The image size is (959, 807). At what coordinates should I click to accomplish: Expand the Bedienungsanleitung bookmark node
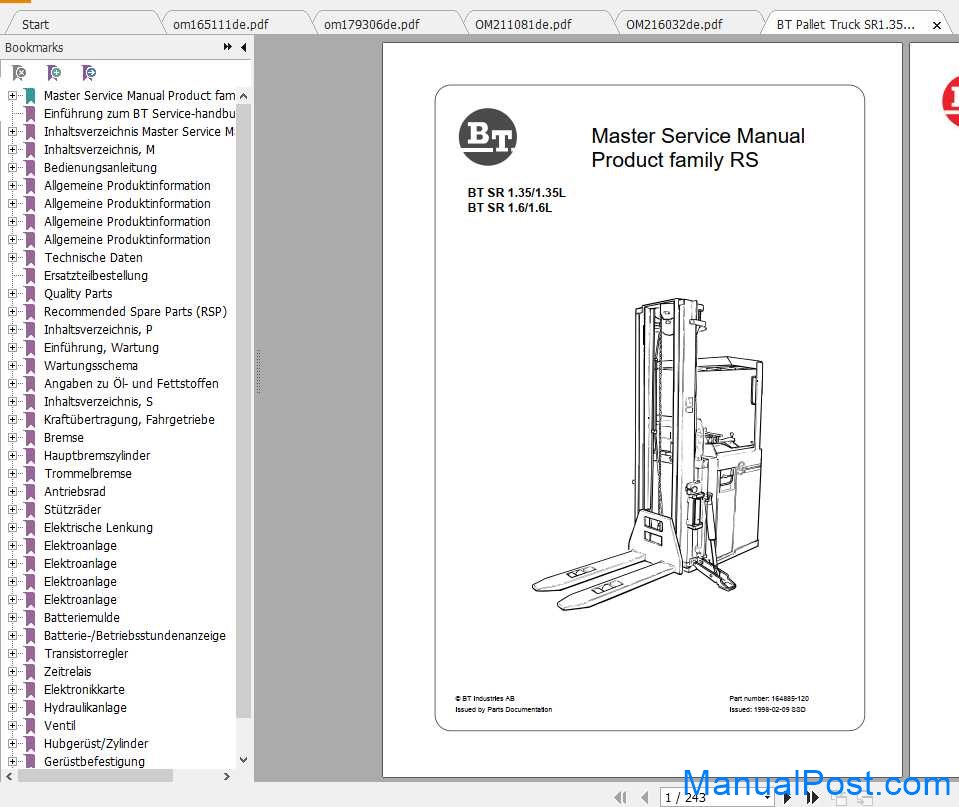(x=12, y=168)
